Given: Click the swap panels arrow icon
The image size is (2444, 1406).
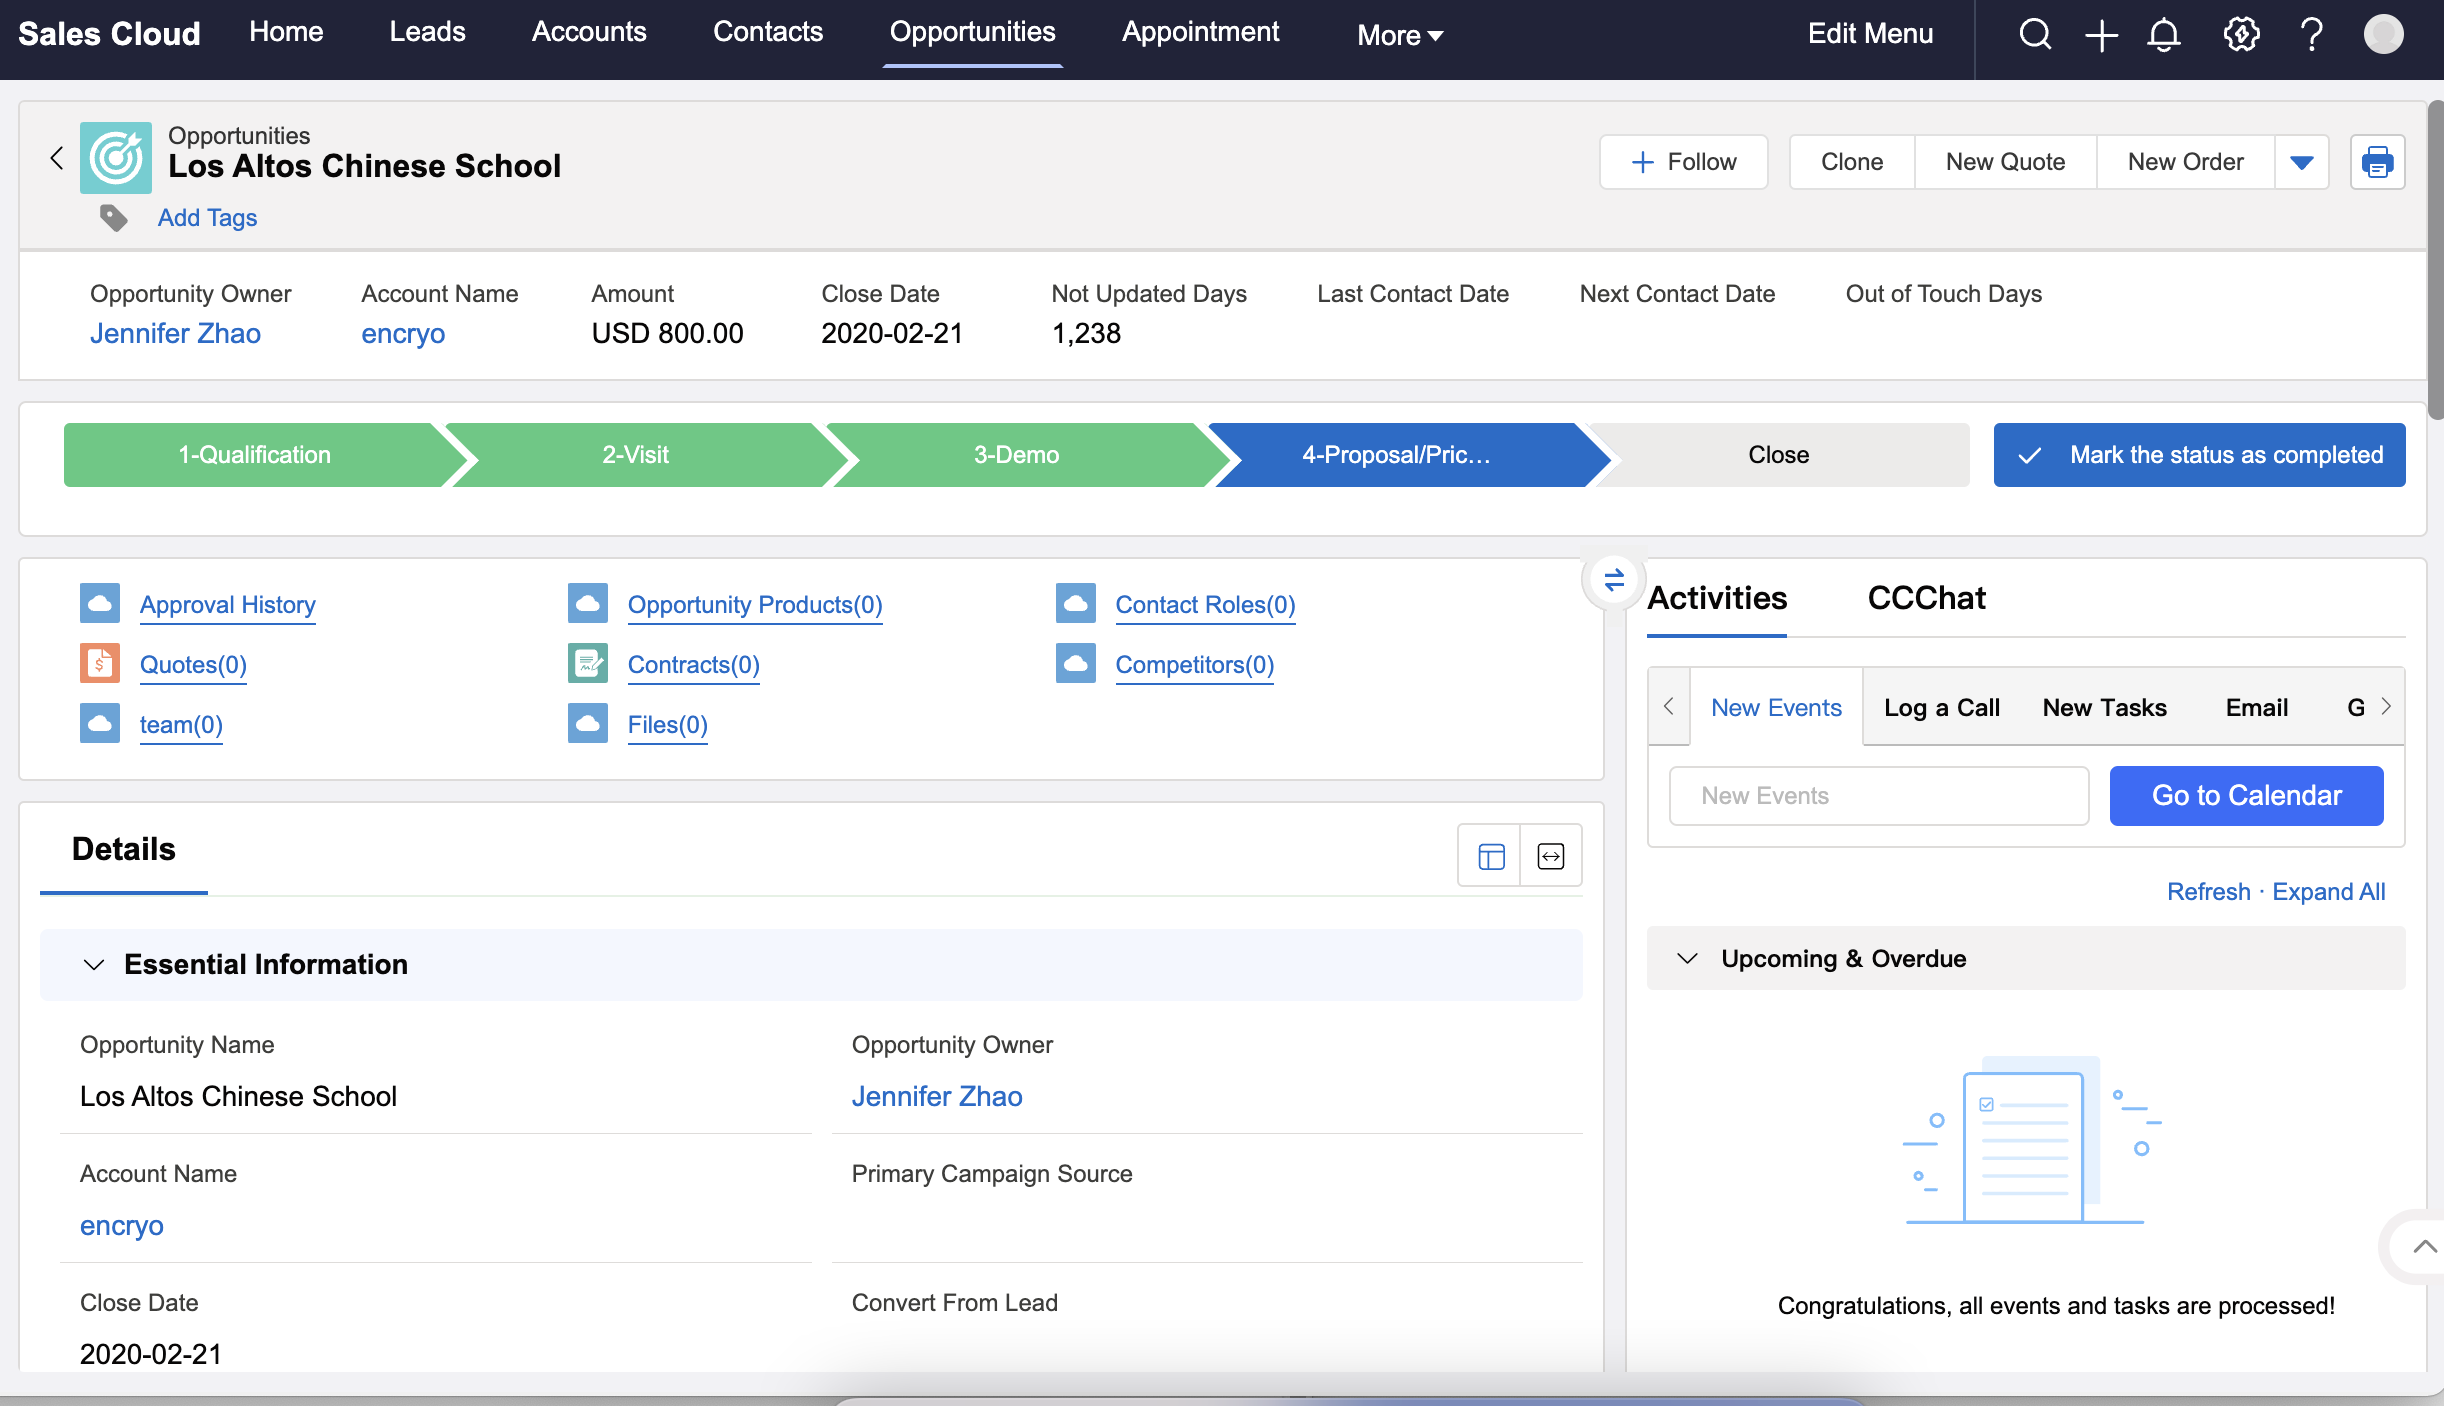Looking at the screenshot, I should coord(1613,579).
